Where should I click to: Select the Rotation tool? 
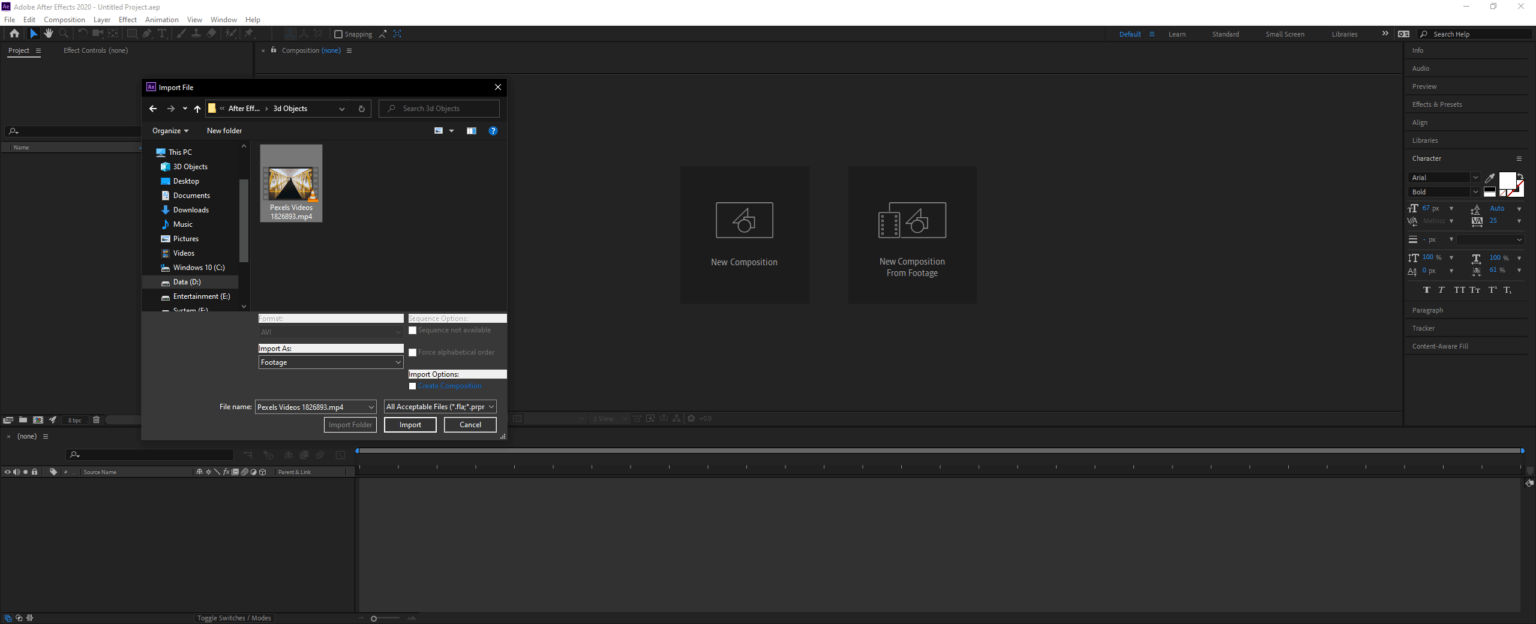tap(83, 33)
